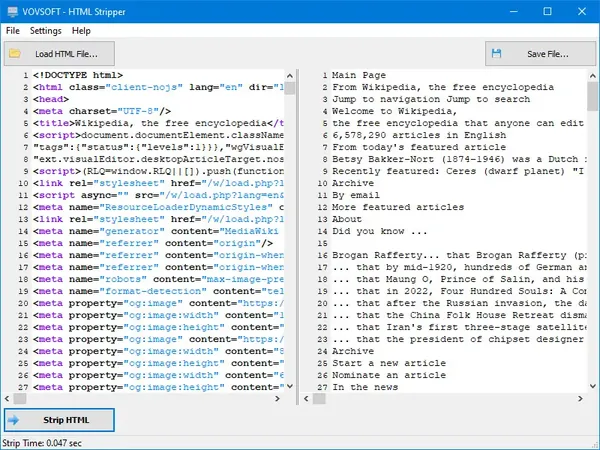Viewport: 600px width, 450px height.
Task: Click the Save File button
Action: click(540, 54)
